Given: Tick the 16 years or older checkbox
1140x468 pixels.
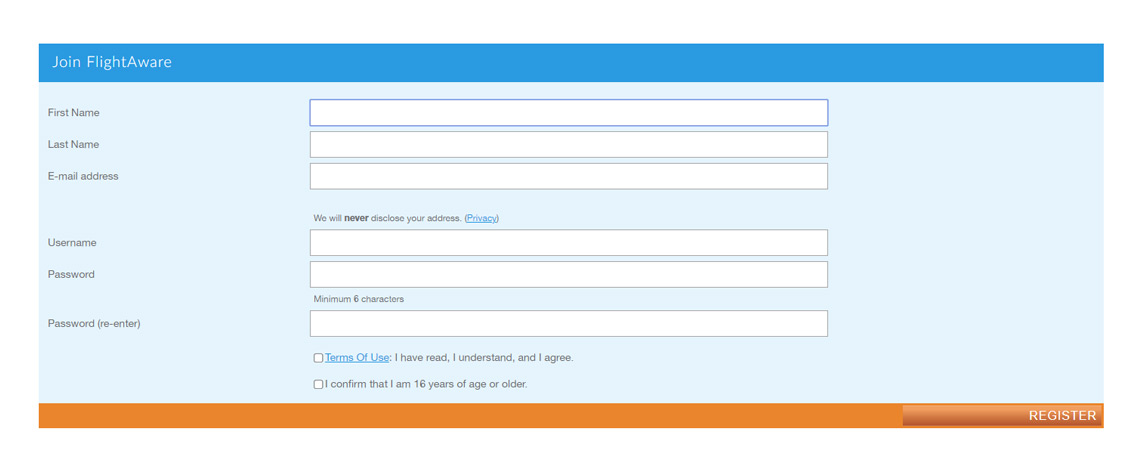Looking at the screenshot, I should pyautogui.click(x=318, y=384).
